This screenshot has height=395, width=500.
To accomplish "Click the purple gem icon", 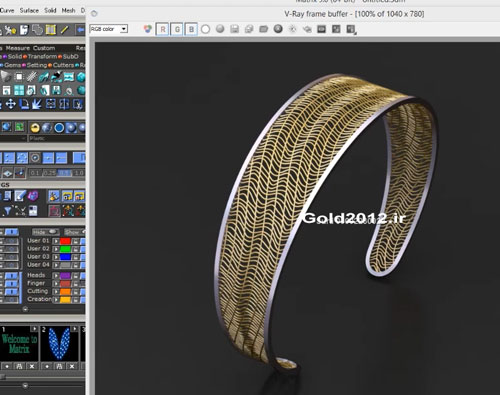I will [33, 196].
